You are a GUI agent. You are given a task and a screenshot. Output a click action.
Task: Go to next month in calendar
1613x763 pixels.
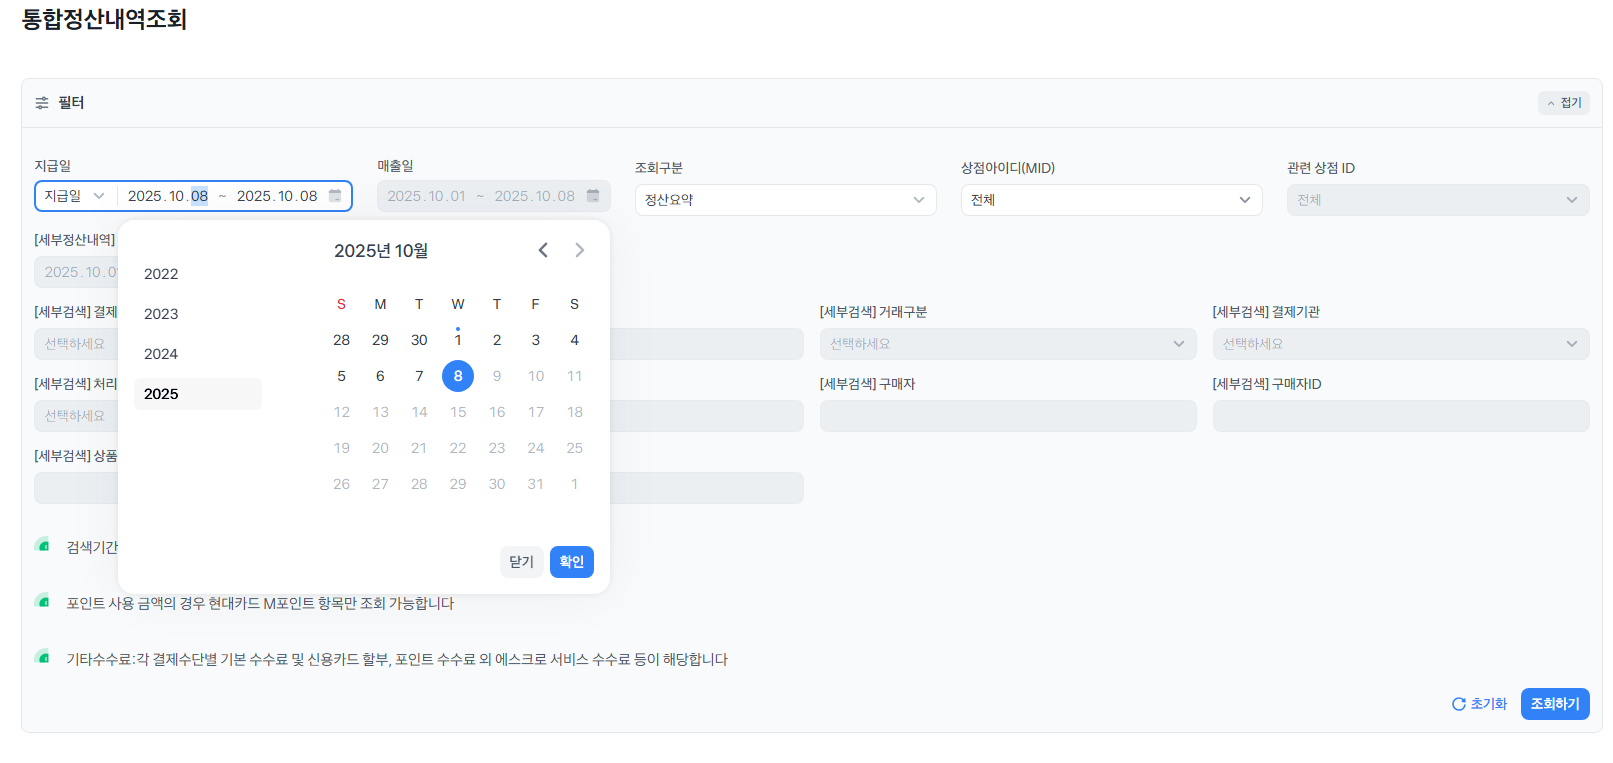click(579, 250)
